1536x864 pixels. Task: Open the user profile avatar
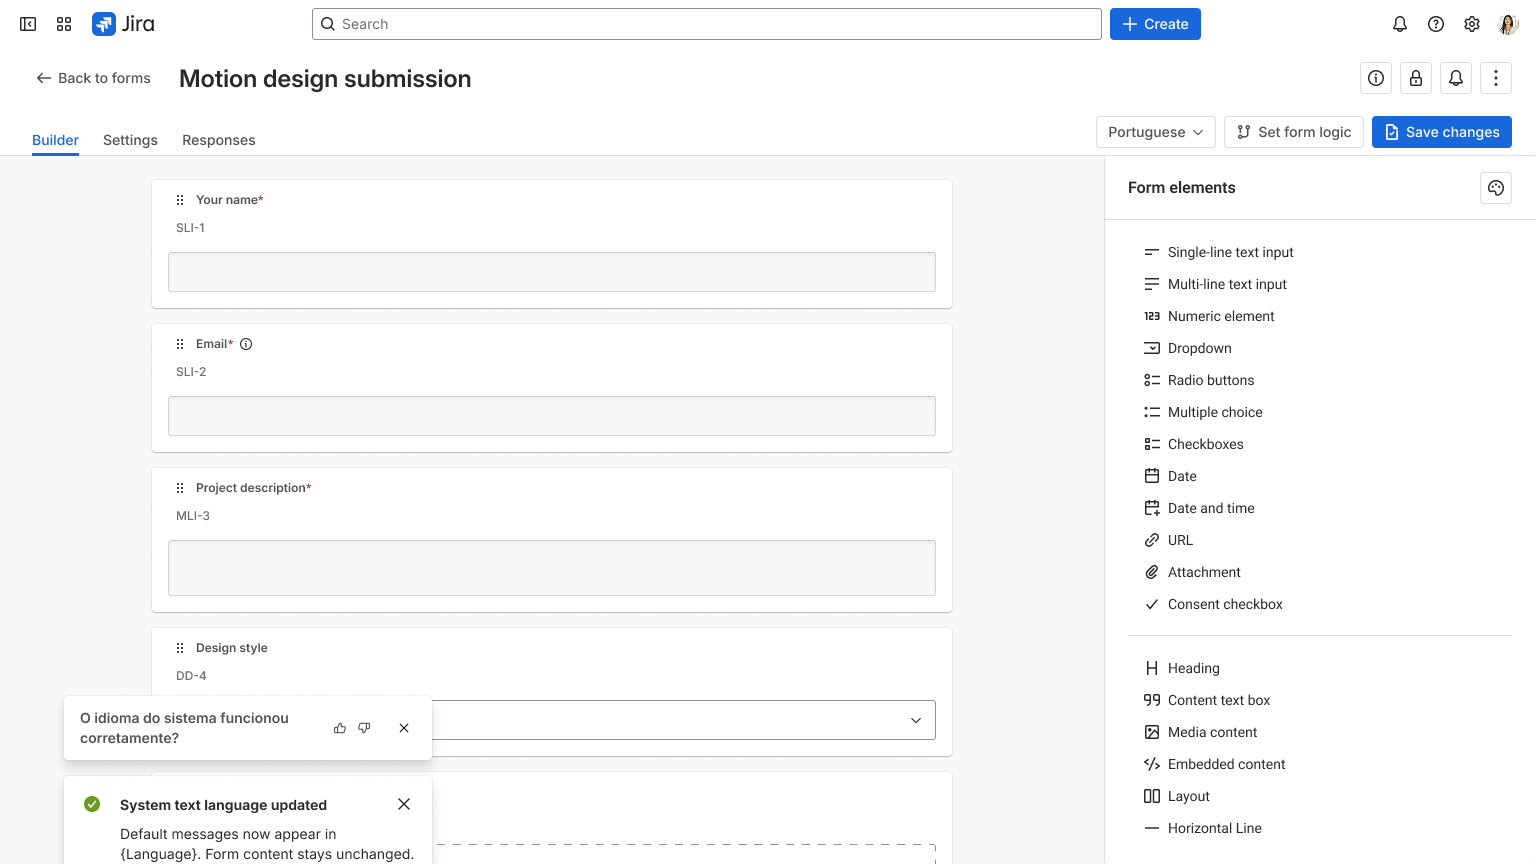click(1508, 24)
